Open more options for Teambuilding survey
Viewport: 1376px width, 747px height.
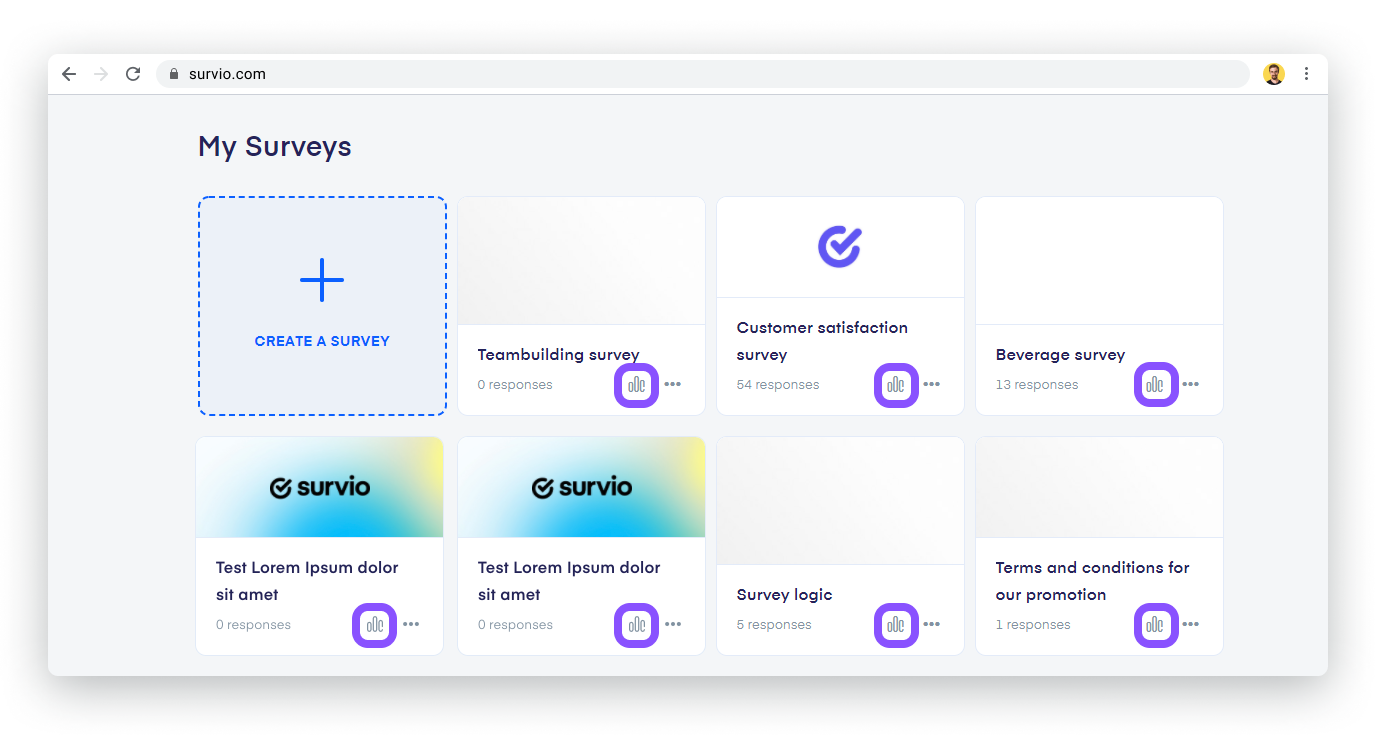(x=673, y=384)
